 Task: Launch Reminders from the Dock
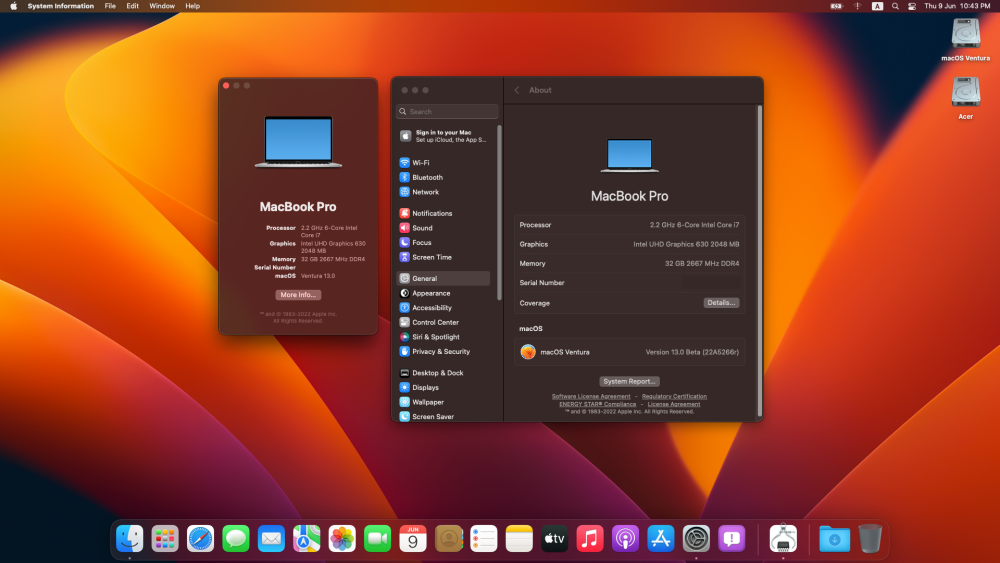pyautogui.click(x=483, y=539)
